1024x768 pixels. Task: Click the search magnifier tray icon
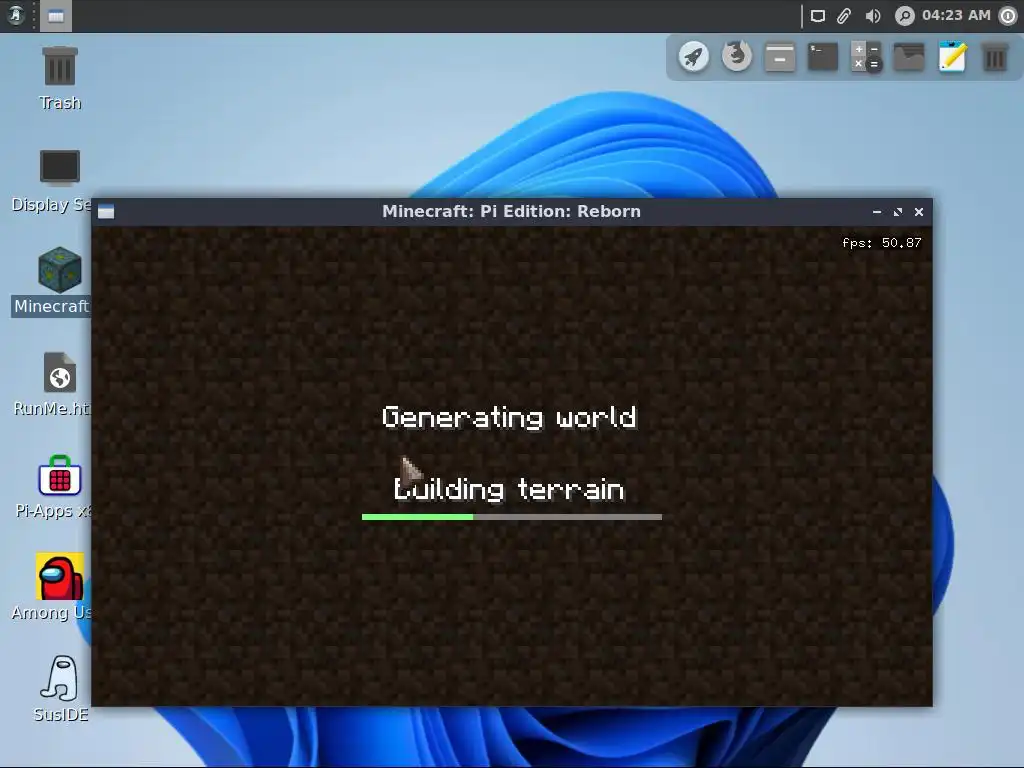coord(904,16)
